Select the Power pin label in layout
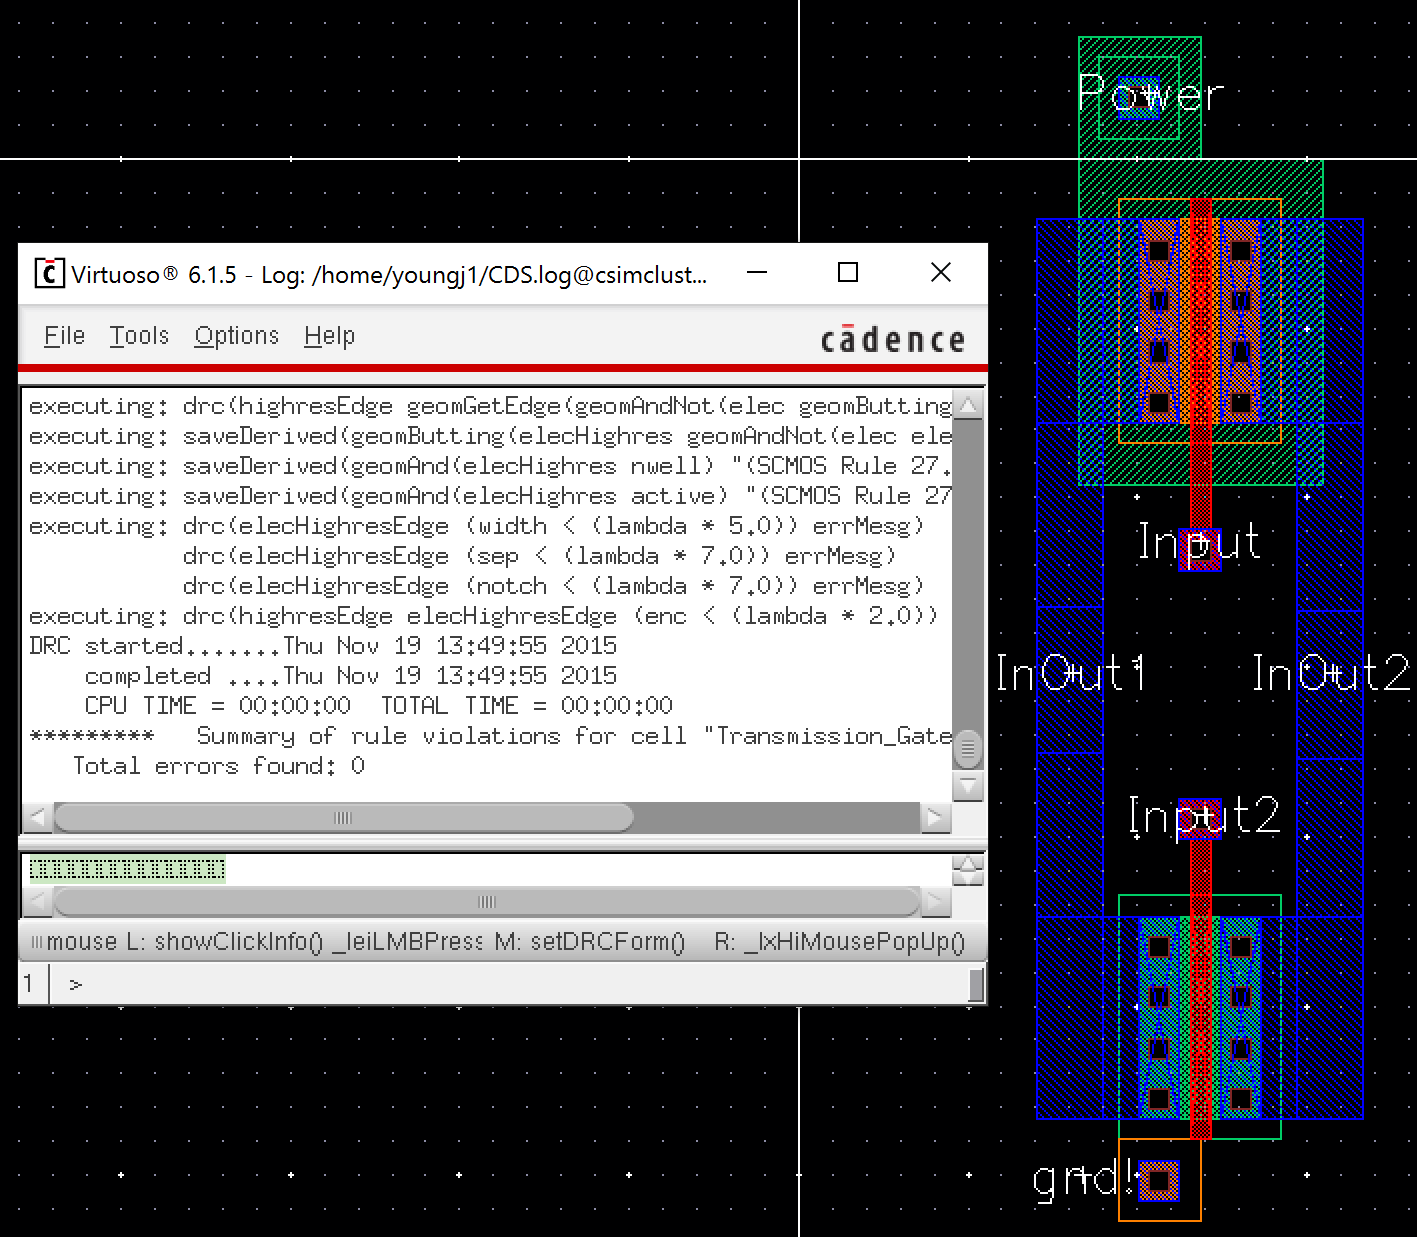 coord(1150,96)
